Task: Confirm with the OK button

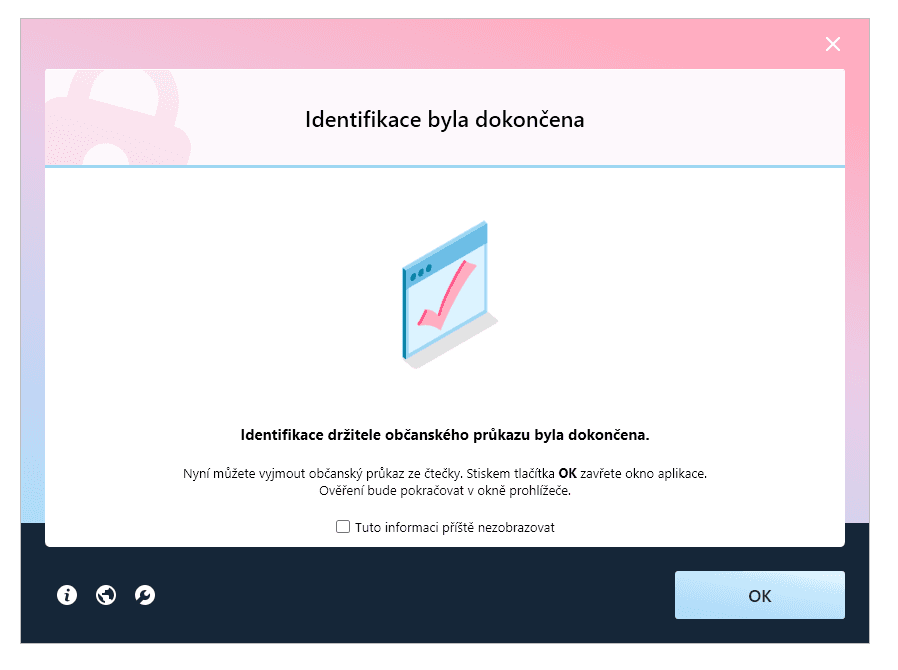Action: click(x=759, y=595)
